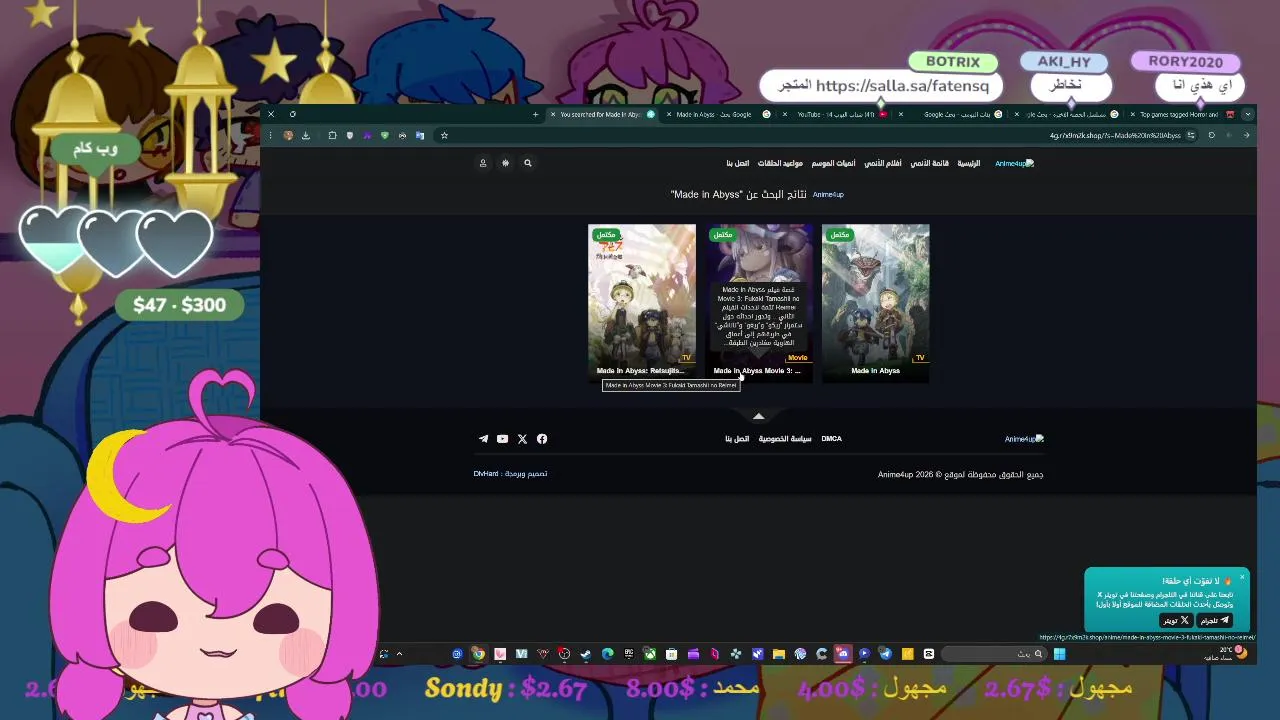Open the Epic Games taskbar icon

click(628, 654)
